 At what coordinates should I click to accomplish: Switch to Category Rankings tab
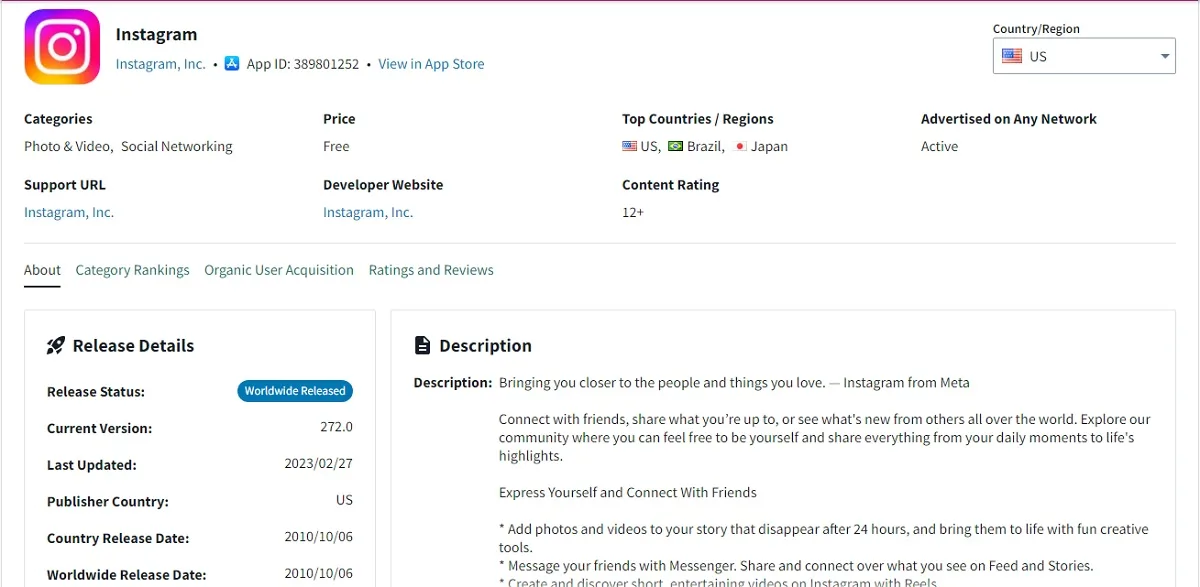coord(132,270)
